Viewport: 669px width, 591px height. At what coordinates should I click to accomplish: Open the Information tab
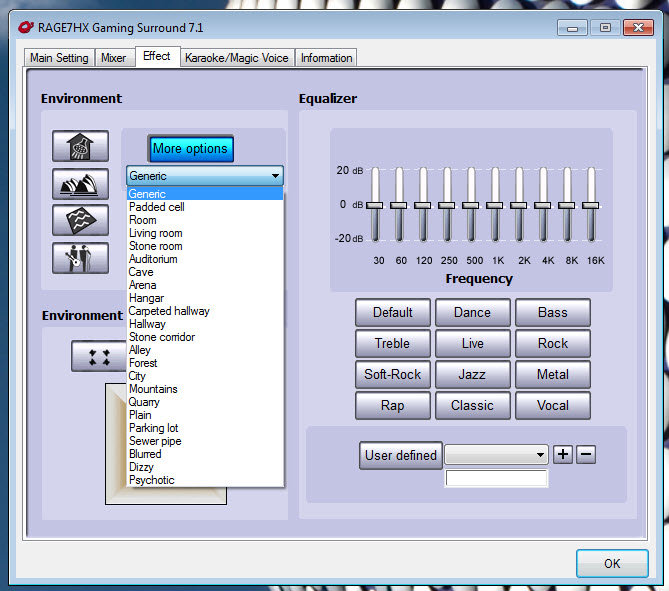(x=326, y=58)
